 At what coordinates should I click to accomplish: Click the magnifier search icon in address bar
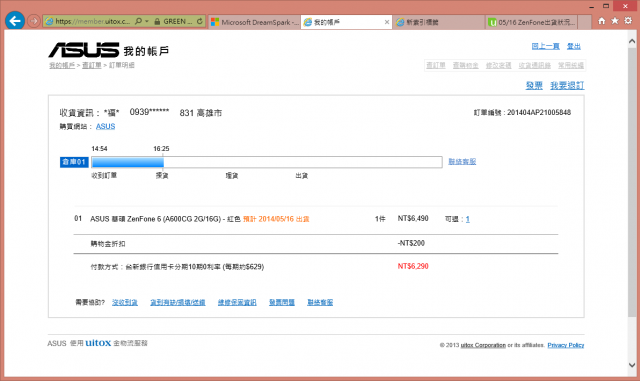[x=138, y=21]
